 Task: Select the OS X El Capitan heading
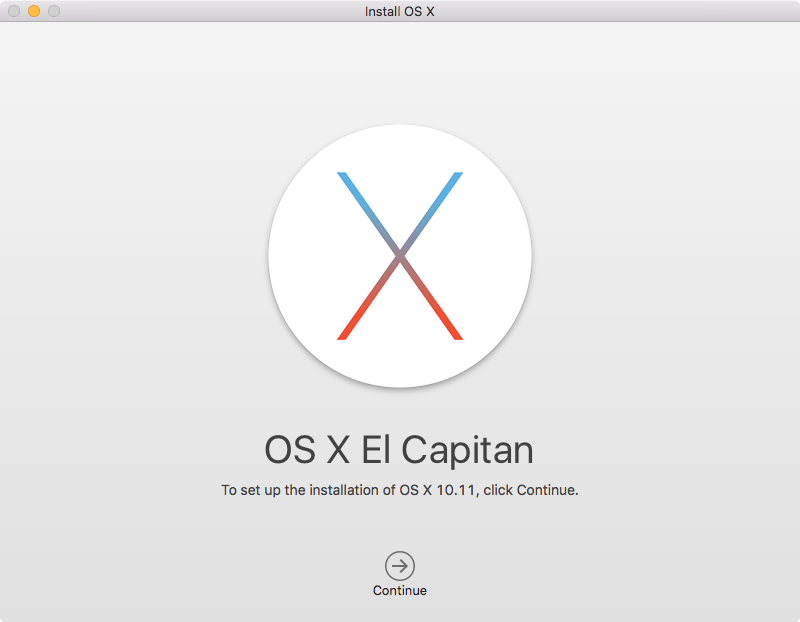[x=400, y=450]
